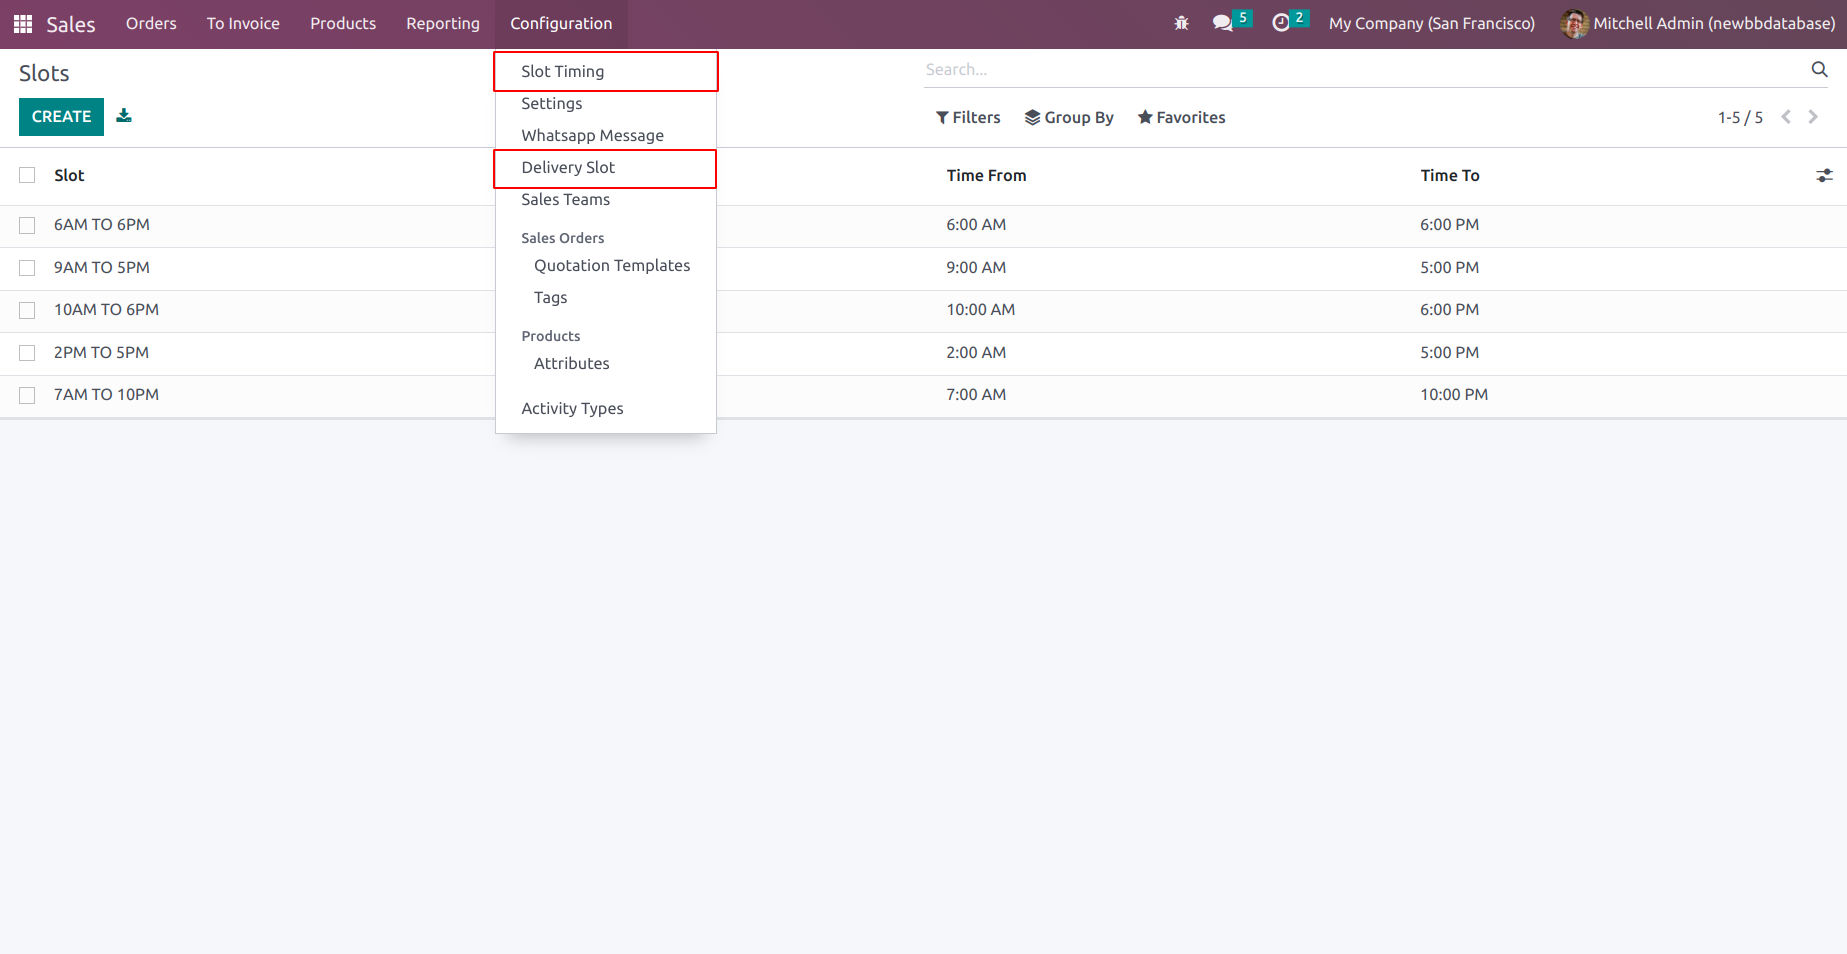This screenshot has width=1847, height=954.
Task: Sort by Time To column header
Action: coord(1449,175)
